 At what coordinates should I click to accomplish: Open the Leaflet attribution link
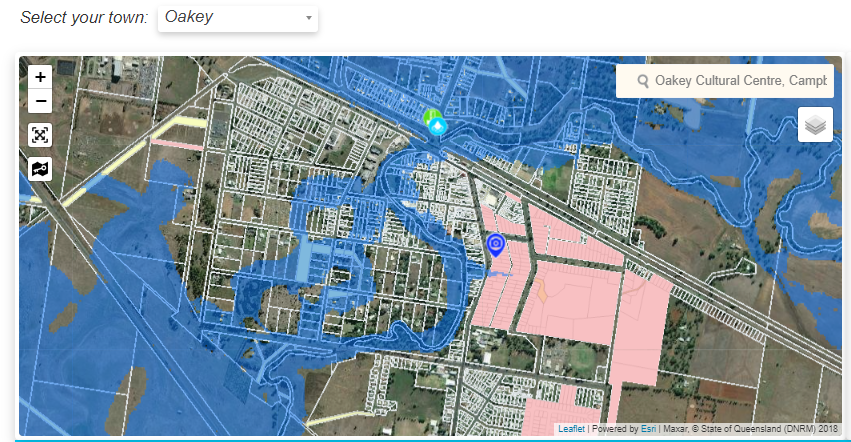tap(571, 429)
